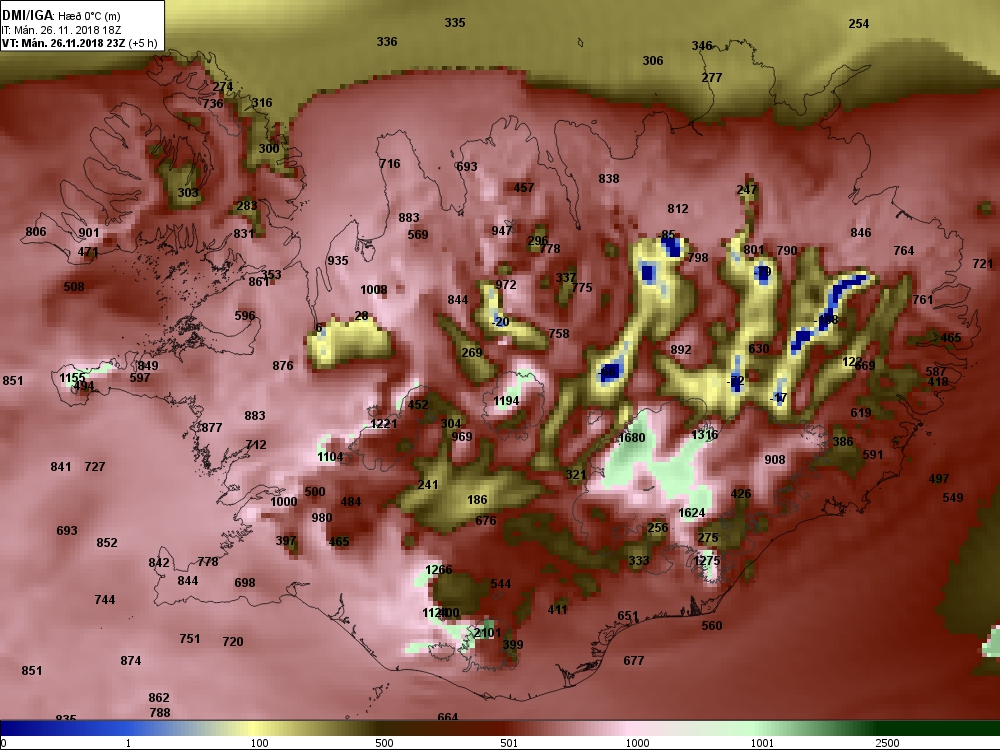Click the 862 map value

[159, 698]
